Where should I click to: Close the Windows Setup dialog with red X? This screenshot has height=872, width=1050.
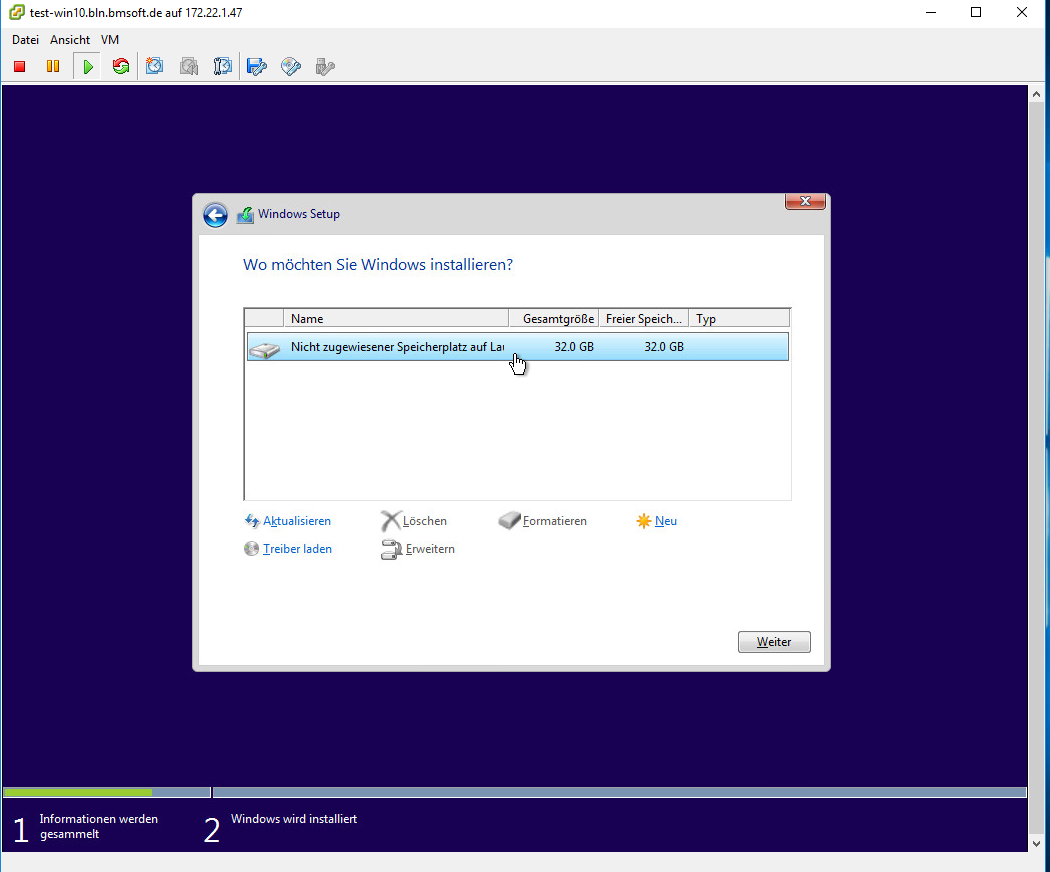[805, 201]
